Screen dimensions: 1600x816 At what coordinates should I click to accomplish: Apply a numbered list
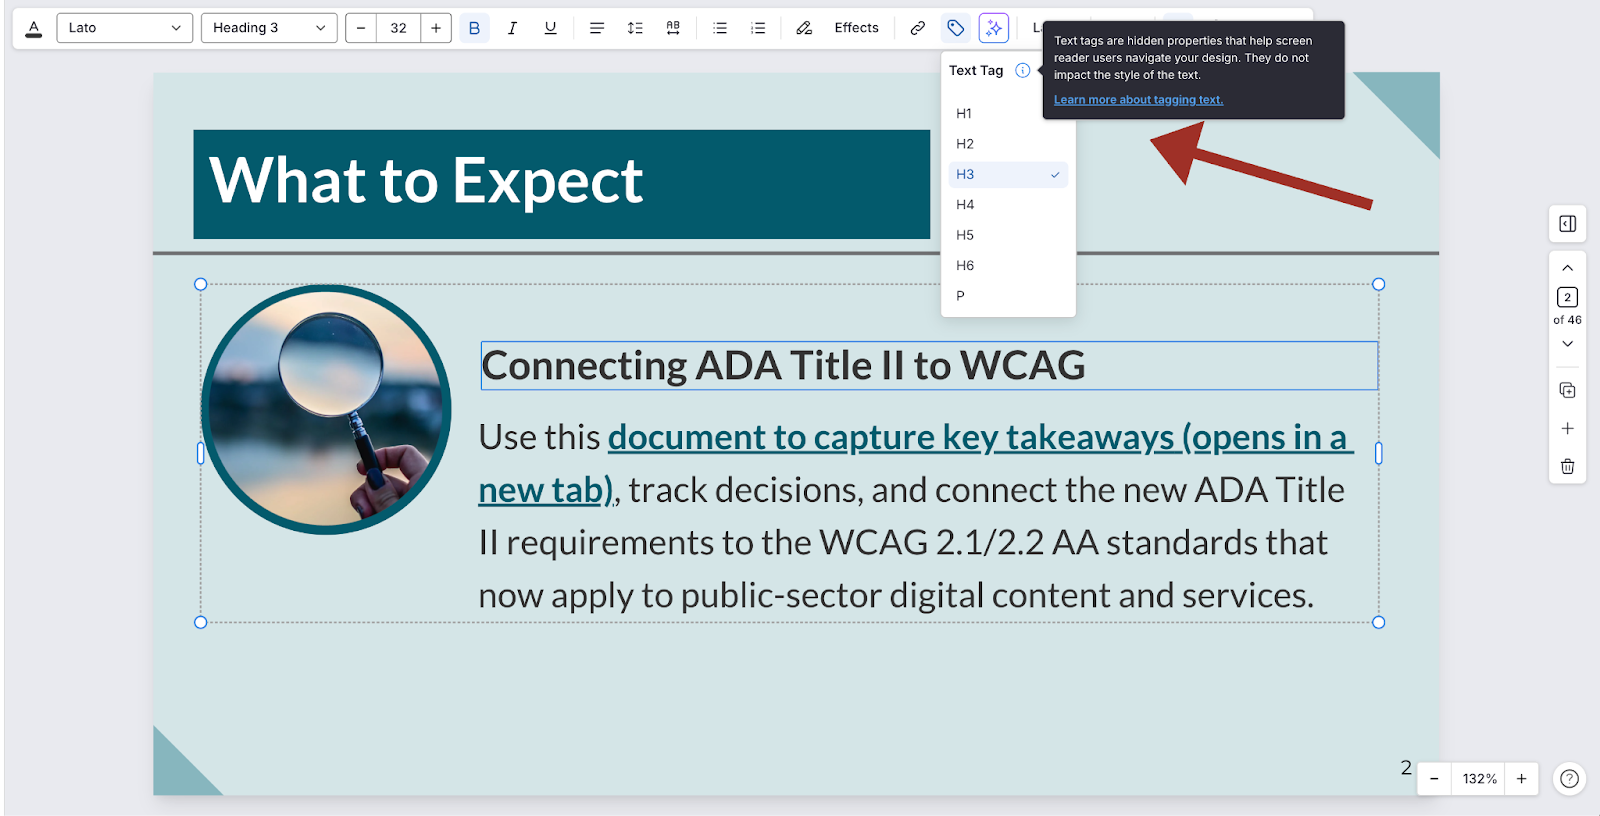point(758,28)
